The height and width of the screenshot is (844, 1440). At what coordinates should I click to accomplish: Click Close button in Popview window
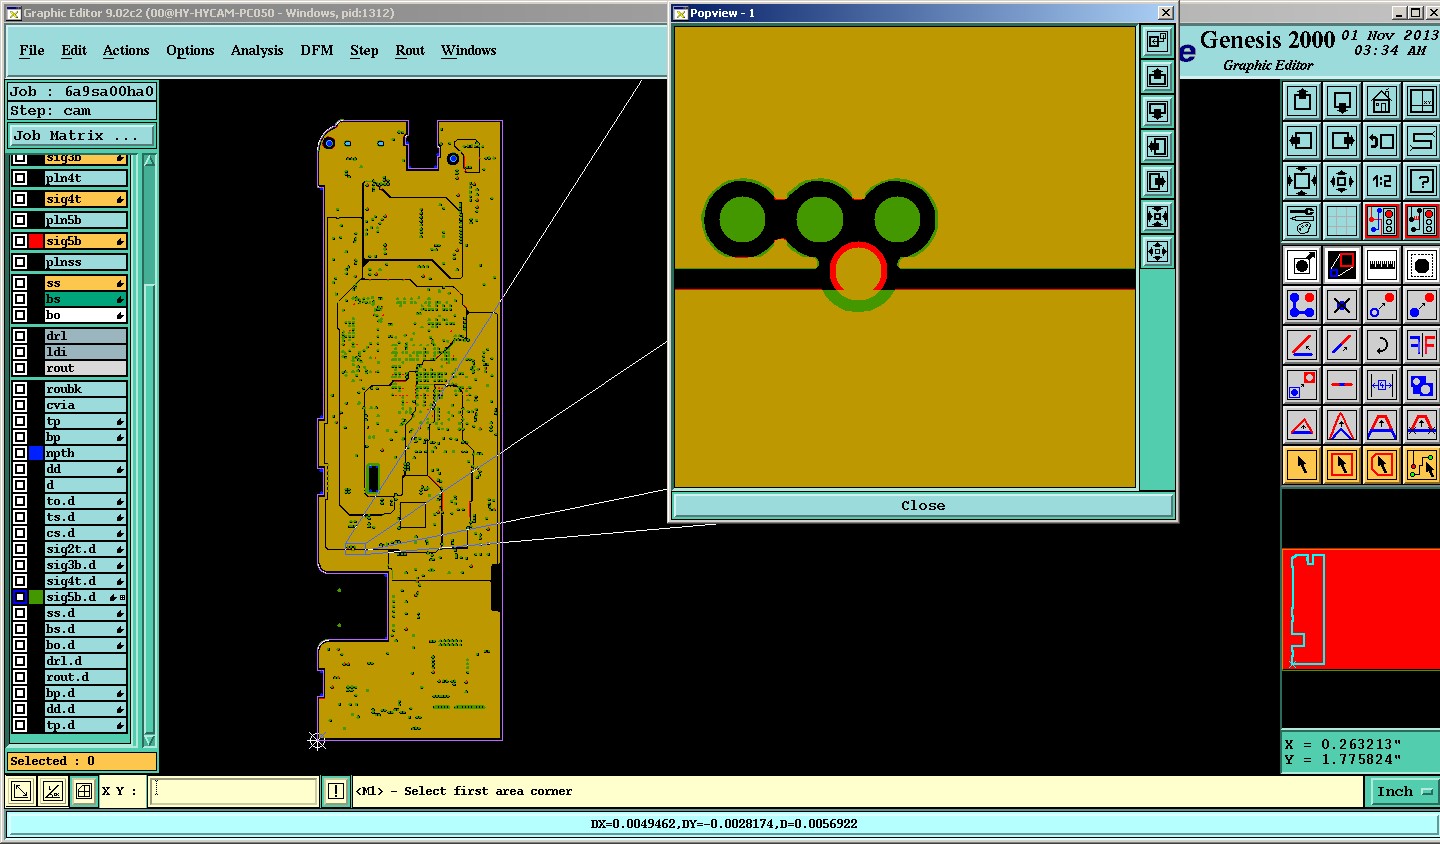coord(923,505)
